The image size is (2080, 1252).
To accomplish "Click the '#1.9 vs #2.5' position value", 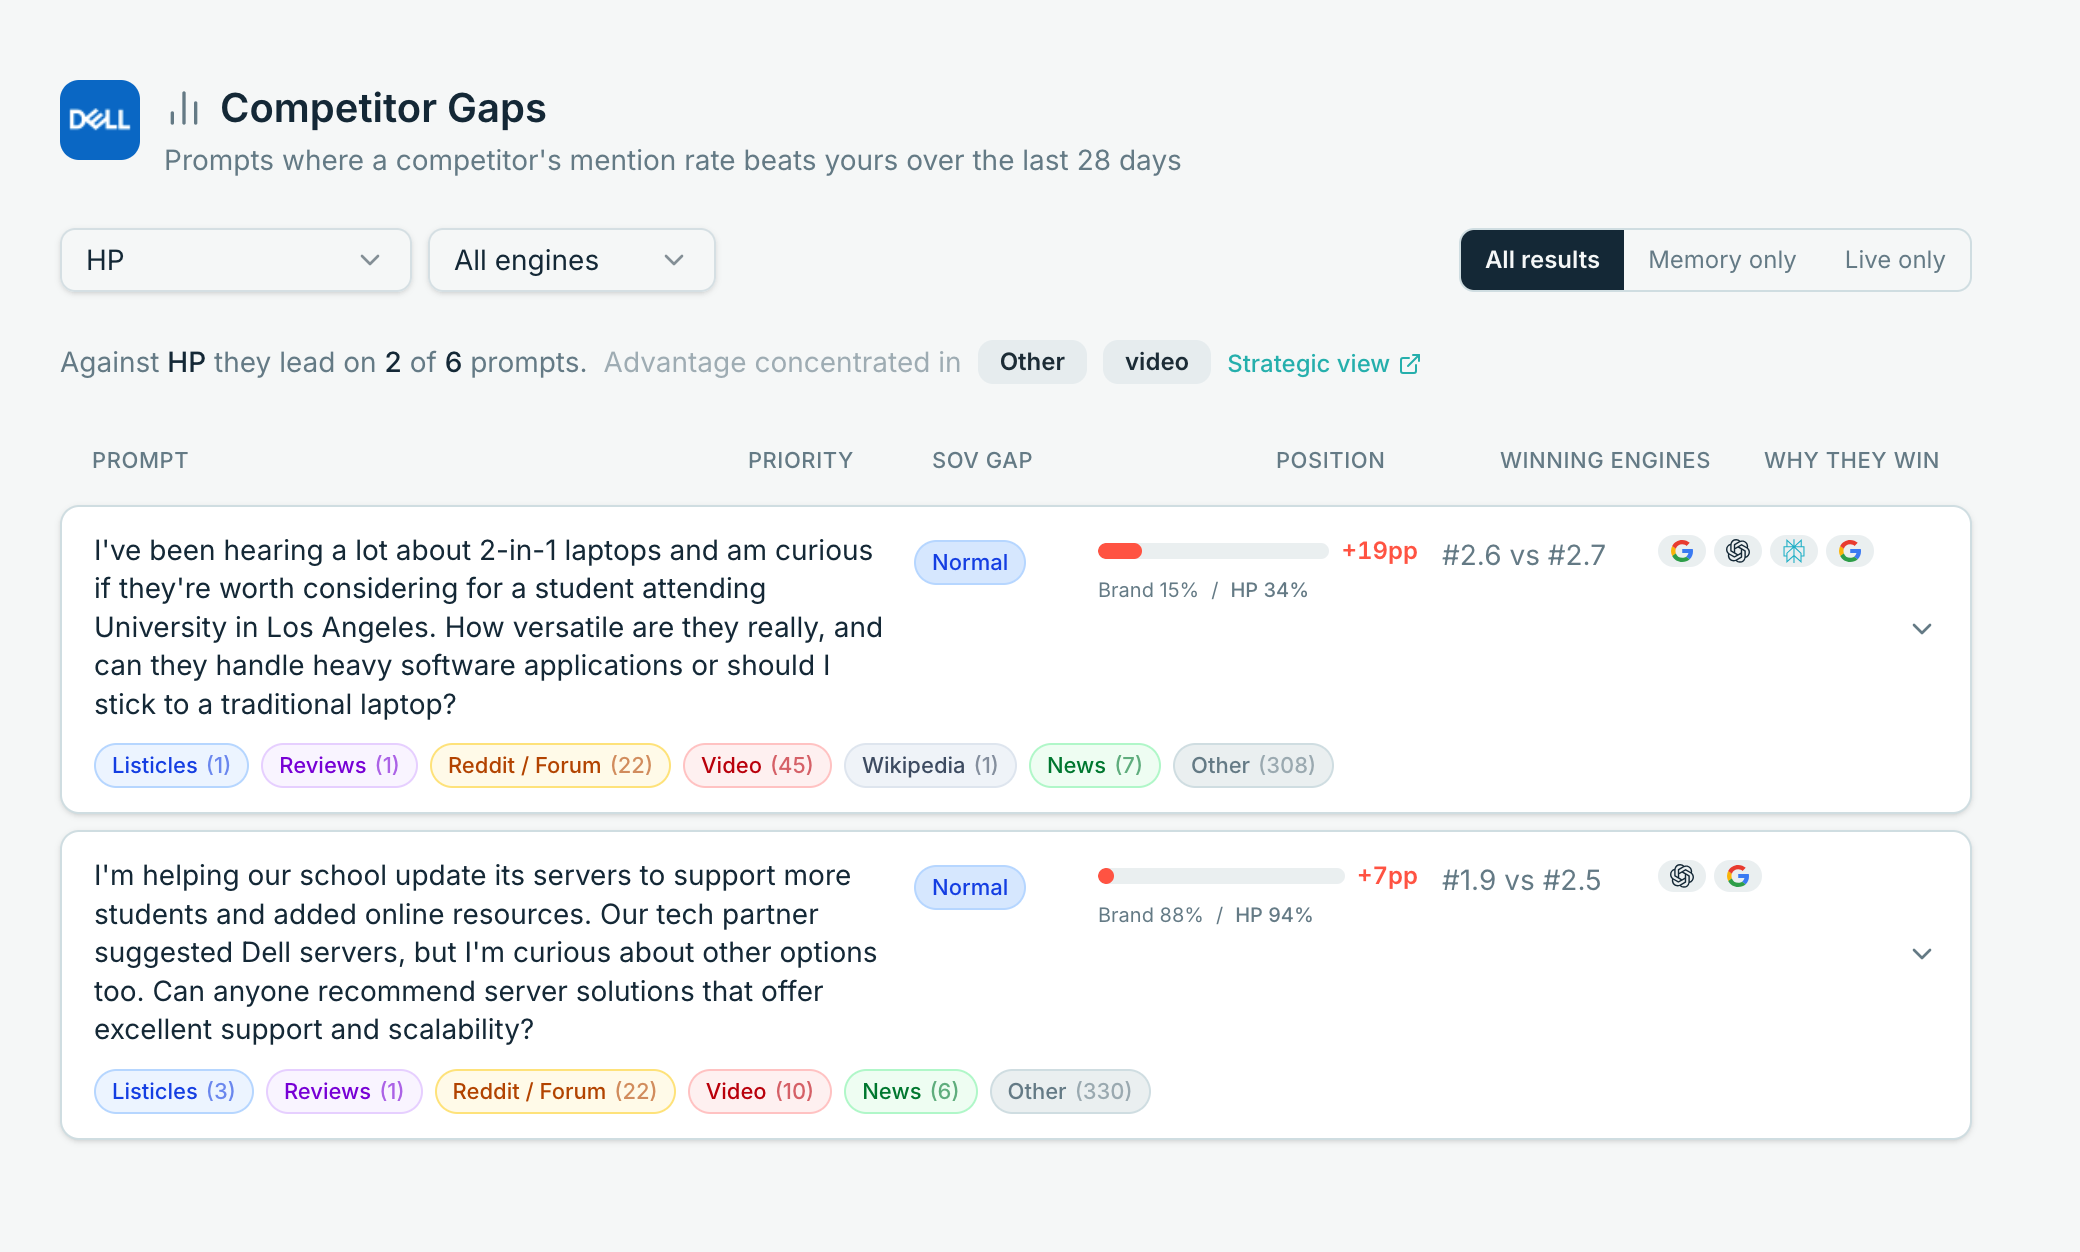I will click(1521, 880).
